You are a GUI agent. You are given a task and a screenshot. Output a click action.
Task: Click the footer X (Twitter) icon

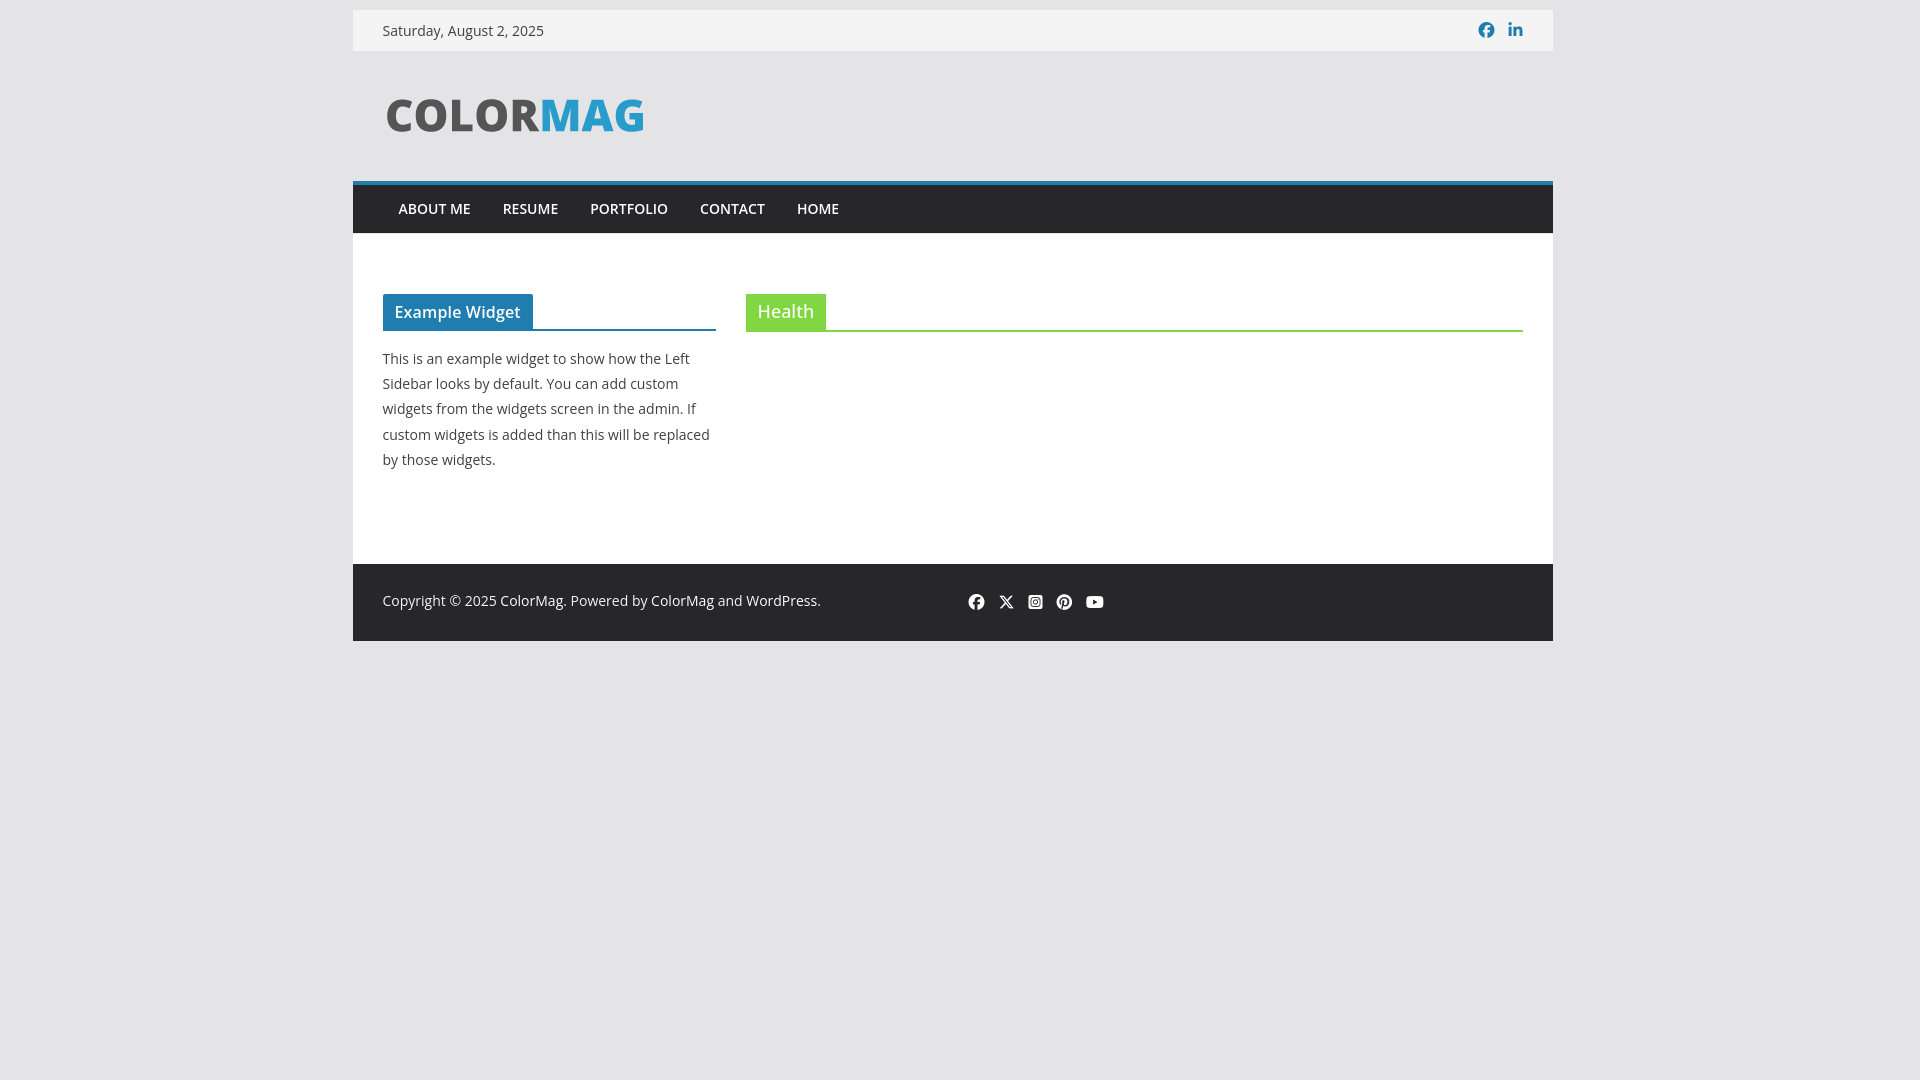1006,602
